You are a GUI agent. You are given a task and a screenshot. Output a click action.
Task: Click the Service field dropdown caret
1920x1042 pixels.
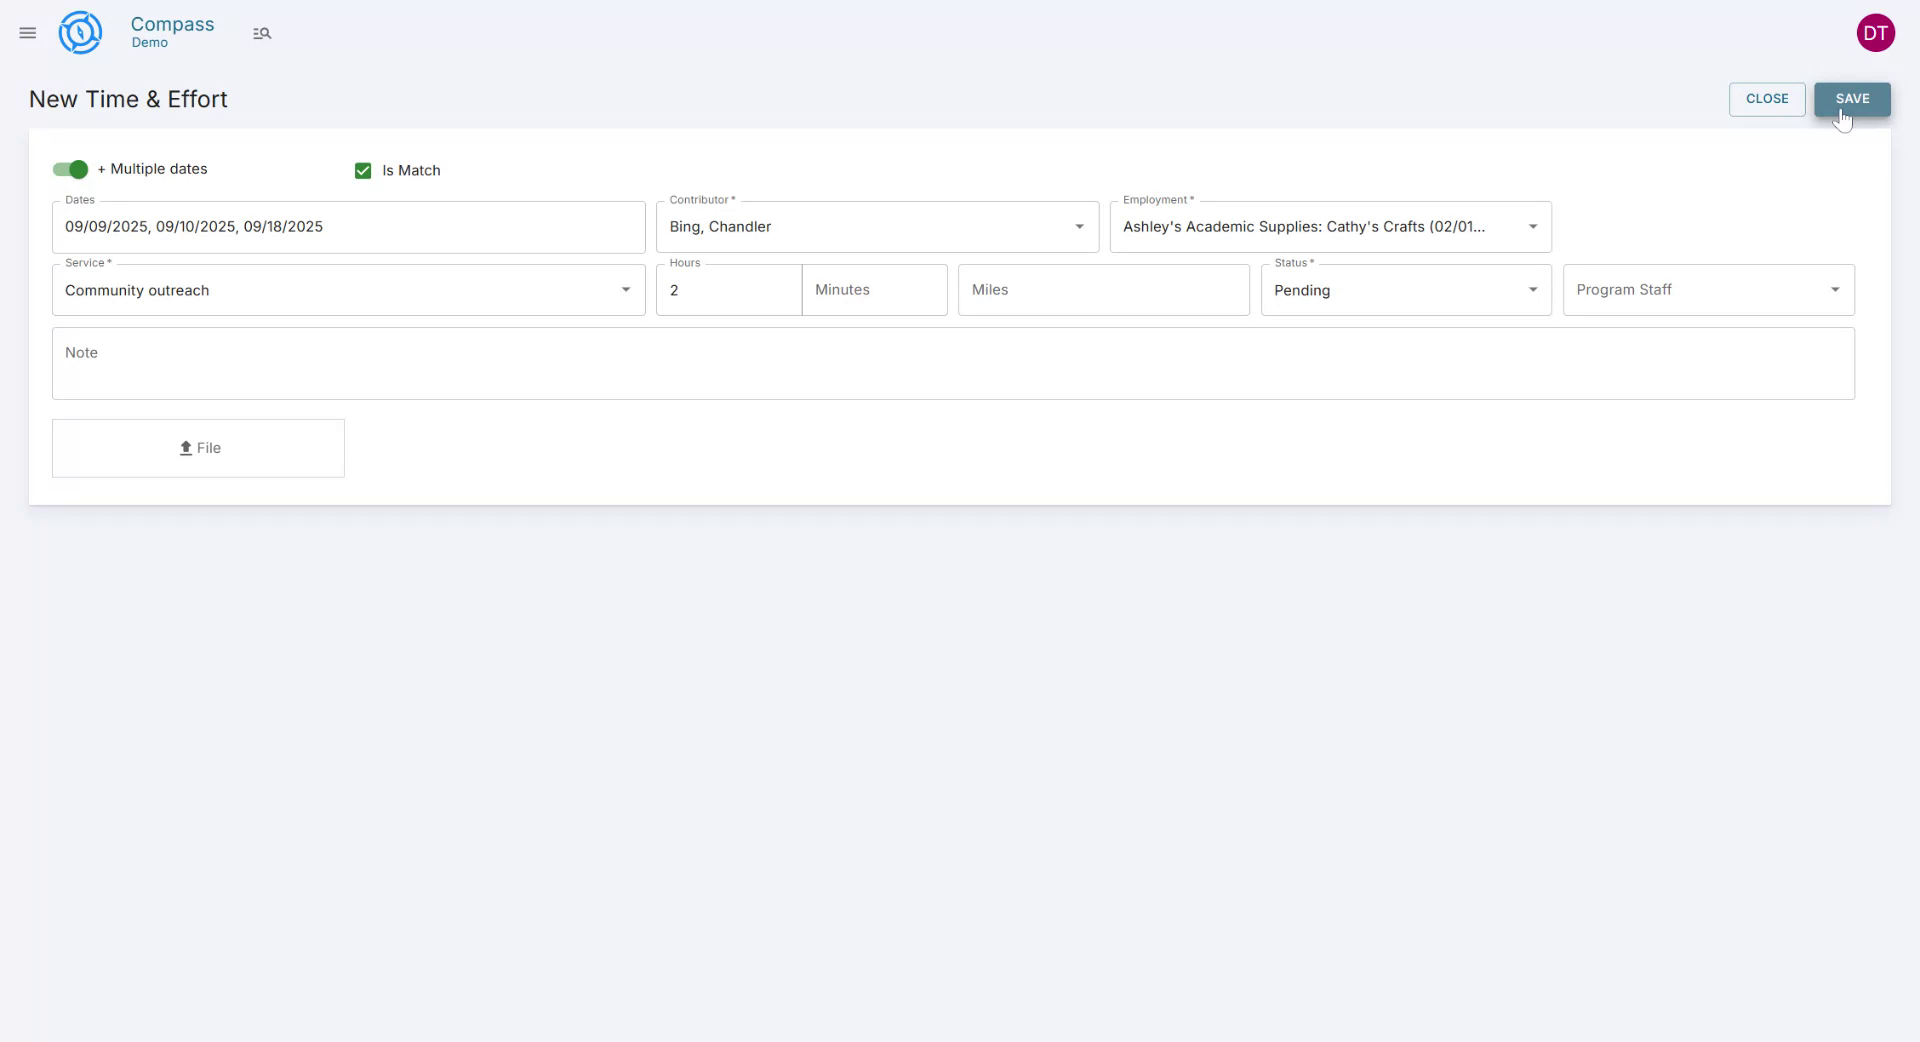coord(626,290)
